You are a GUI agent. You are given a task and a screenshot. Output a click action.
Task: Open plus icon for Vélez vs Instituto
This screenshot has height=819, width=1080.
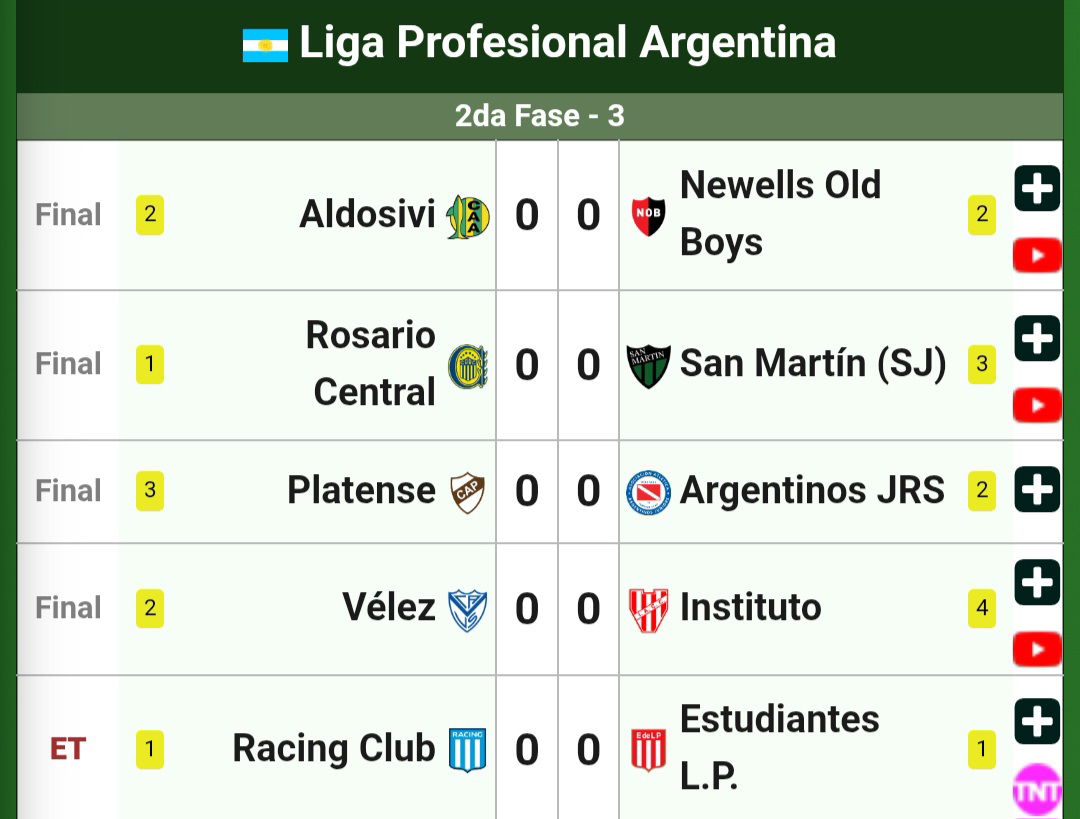click(1037, 582)
